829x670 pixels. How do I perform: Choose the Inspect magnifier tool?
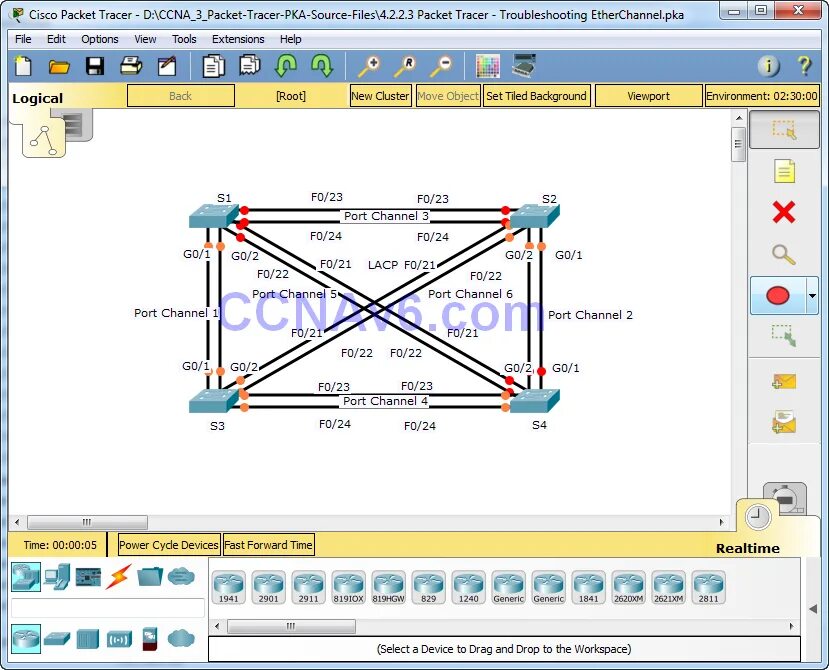coord(784,254)
